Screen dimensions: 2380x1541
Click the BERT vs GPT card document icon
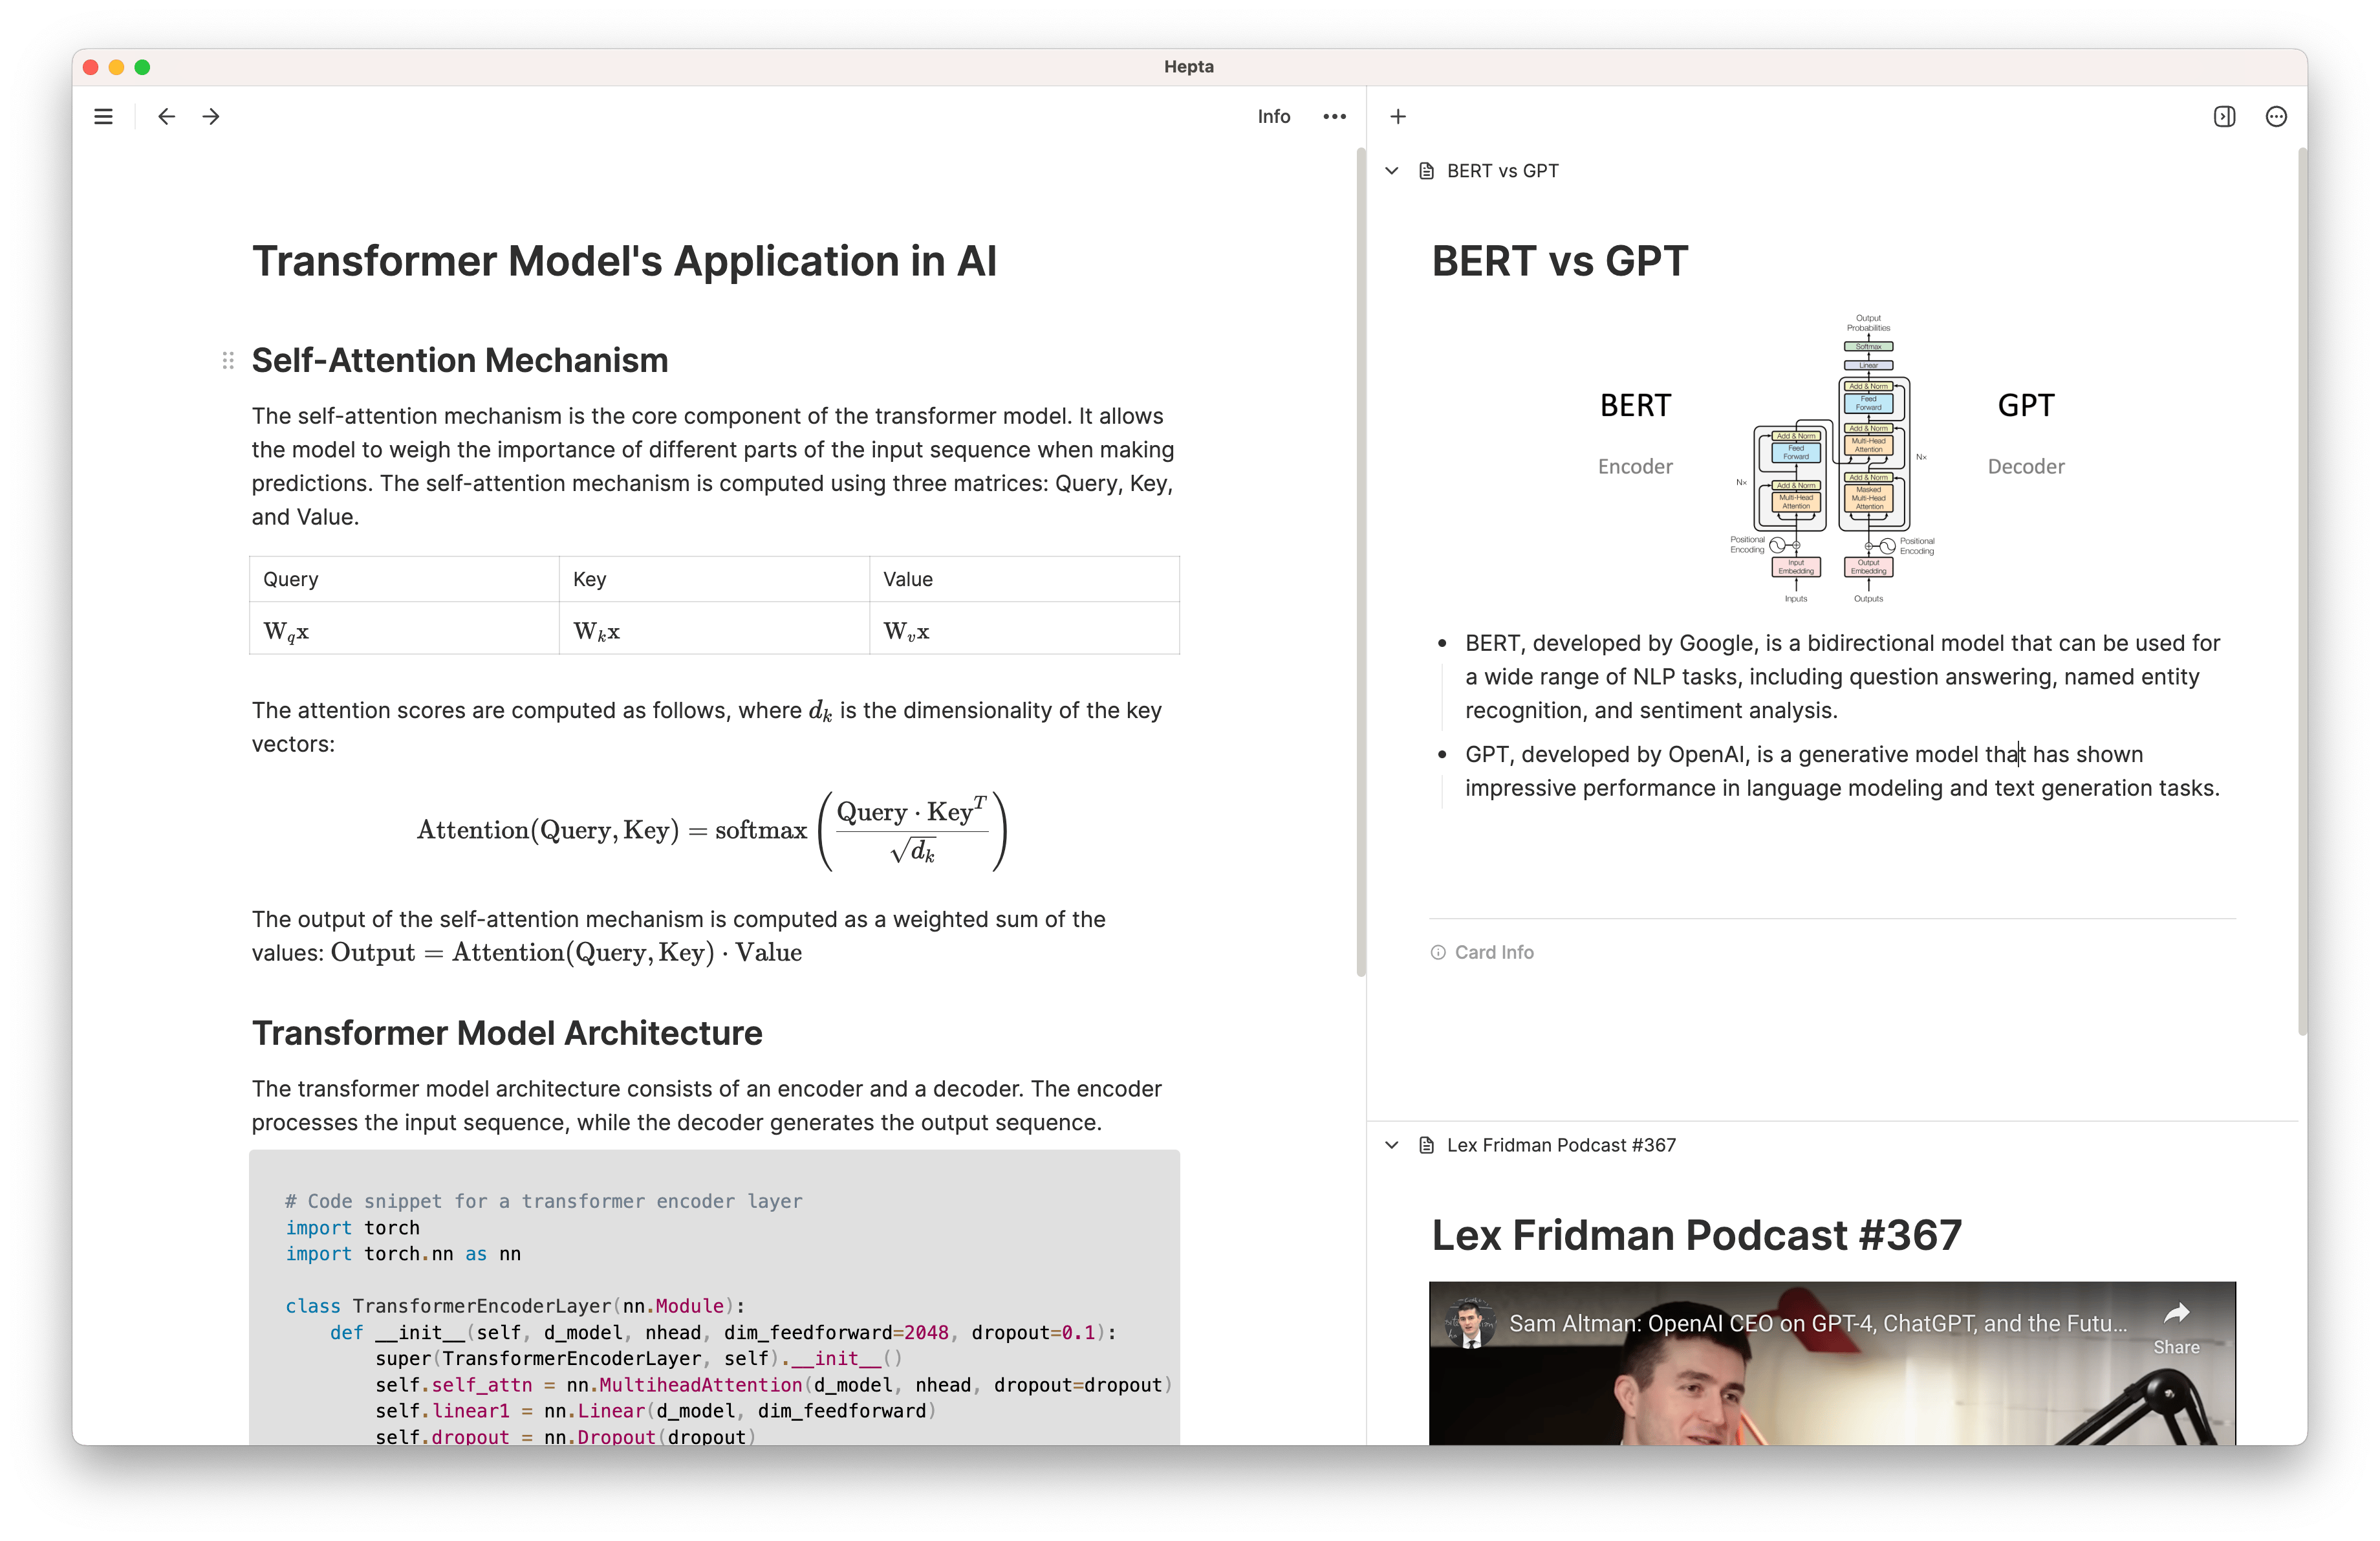coord(1427,171)
